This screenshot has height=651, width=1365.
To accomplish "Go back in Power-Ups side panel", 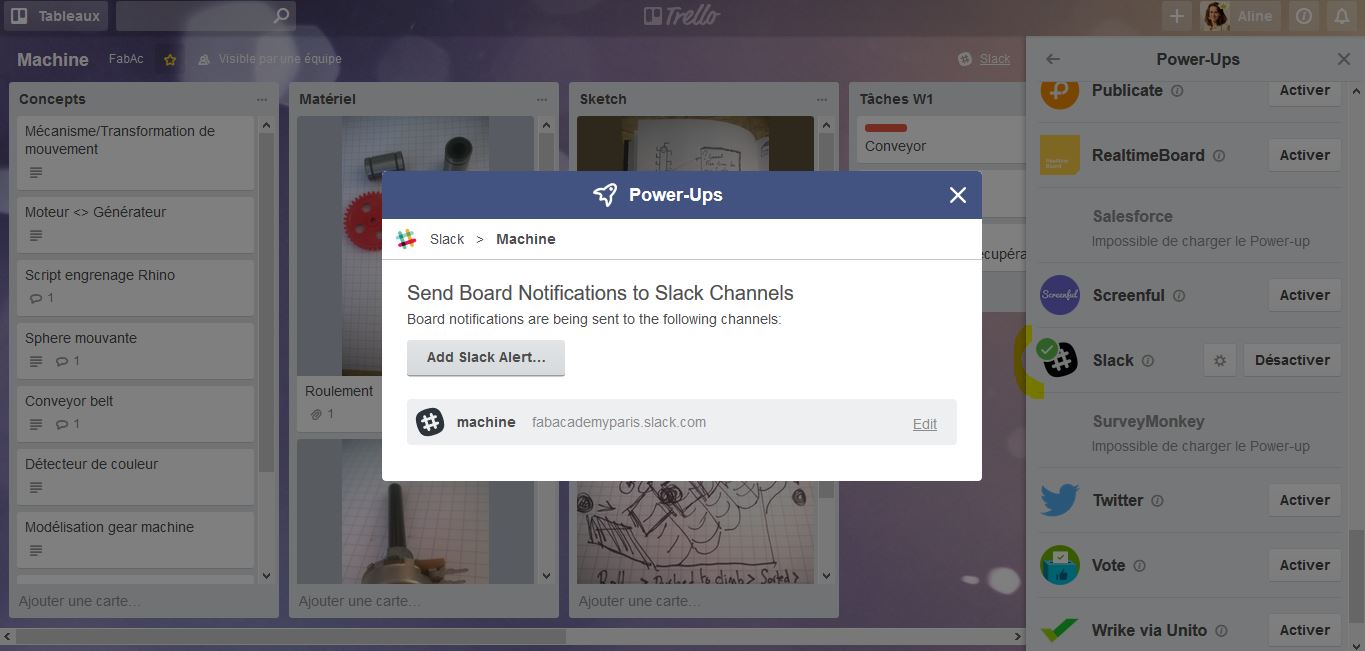I will [1052, 59].
